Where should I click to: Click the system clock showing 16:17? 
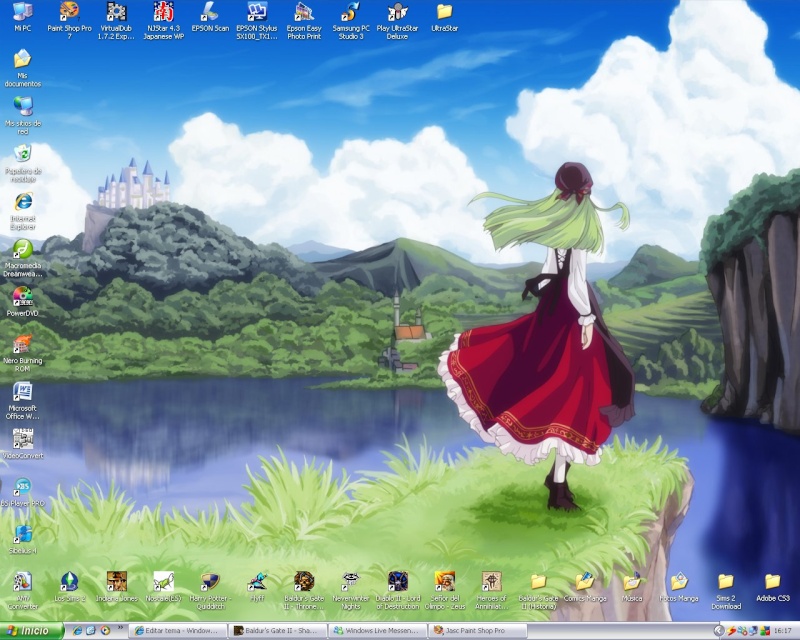coord(783,631)
